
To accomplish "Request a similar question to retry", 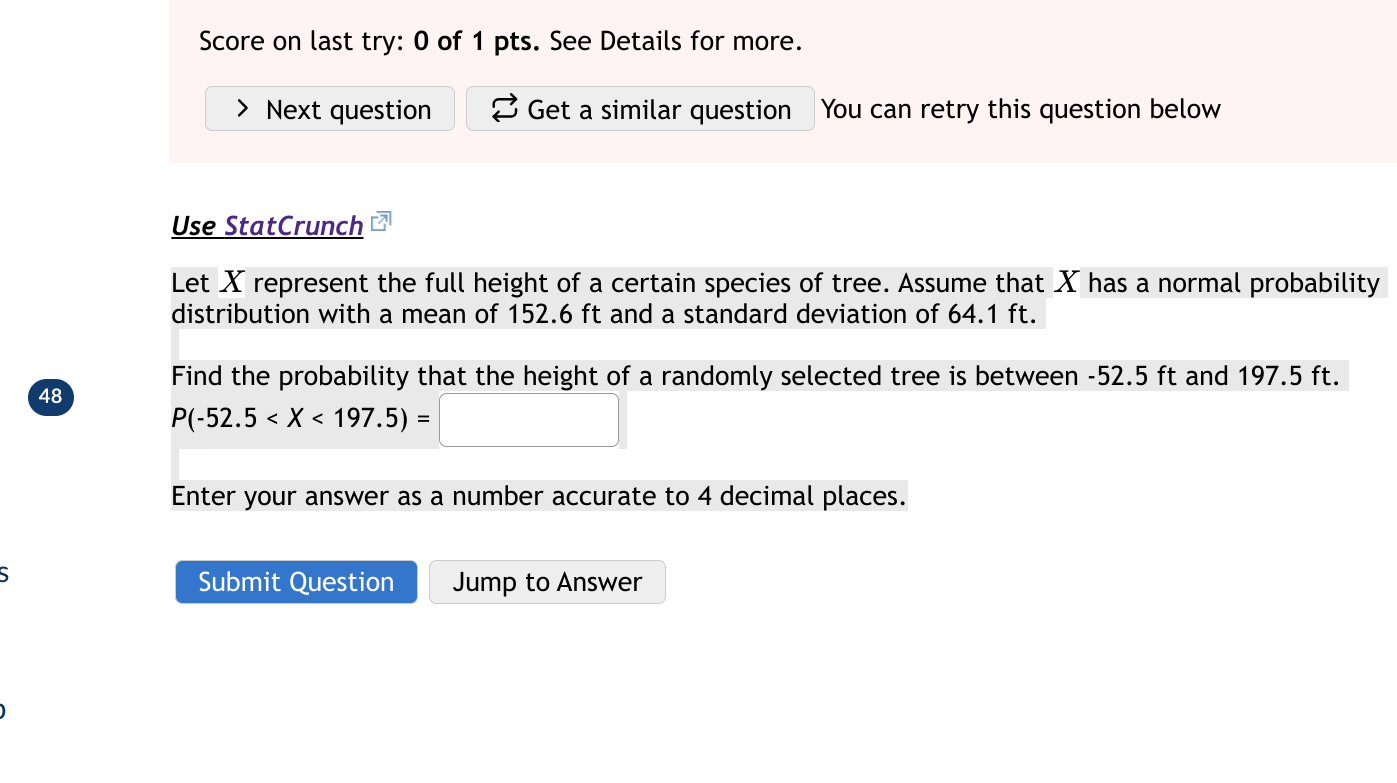I will pos(640,108).
